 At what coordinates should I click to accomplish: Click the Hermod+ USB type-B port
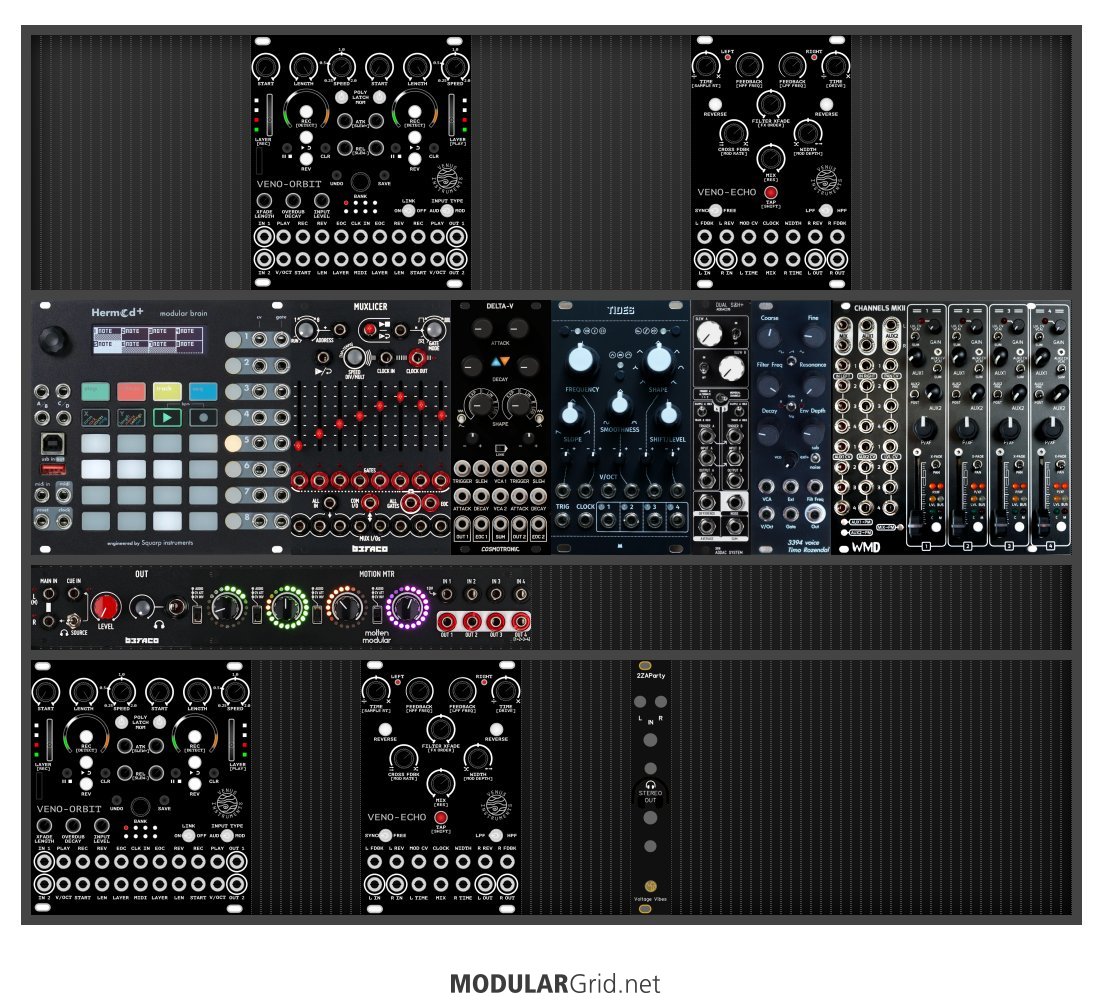coord(52,444)
